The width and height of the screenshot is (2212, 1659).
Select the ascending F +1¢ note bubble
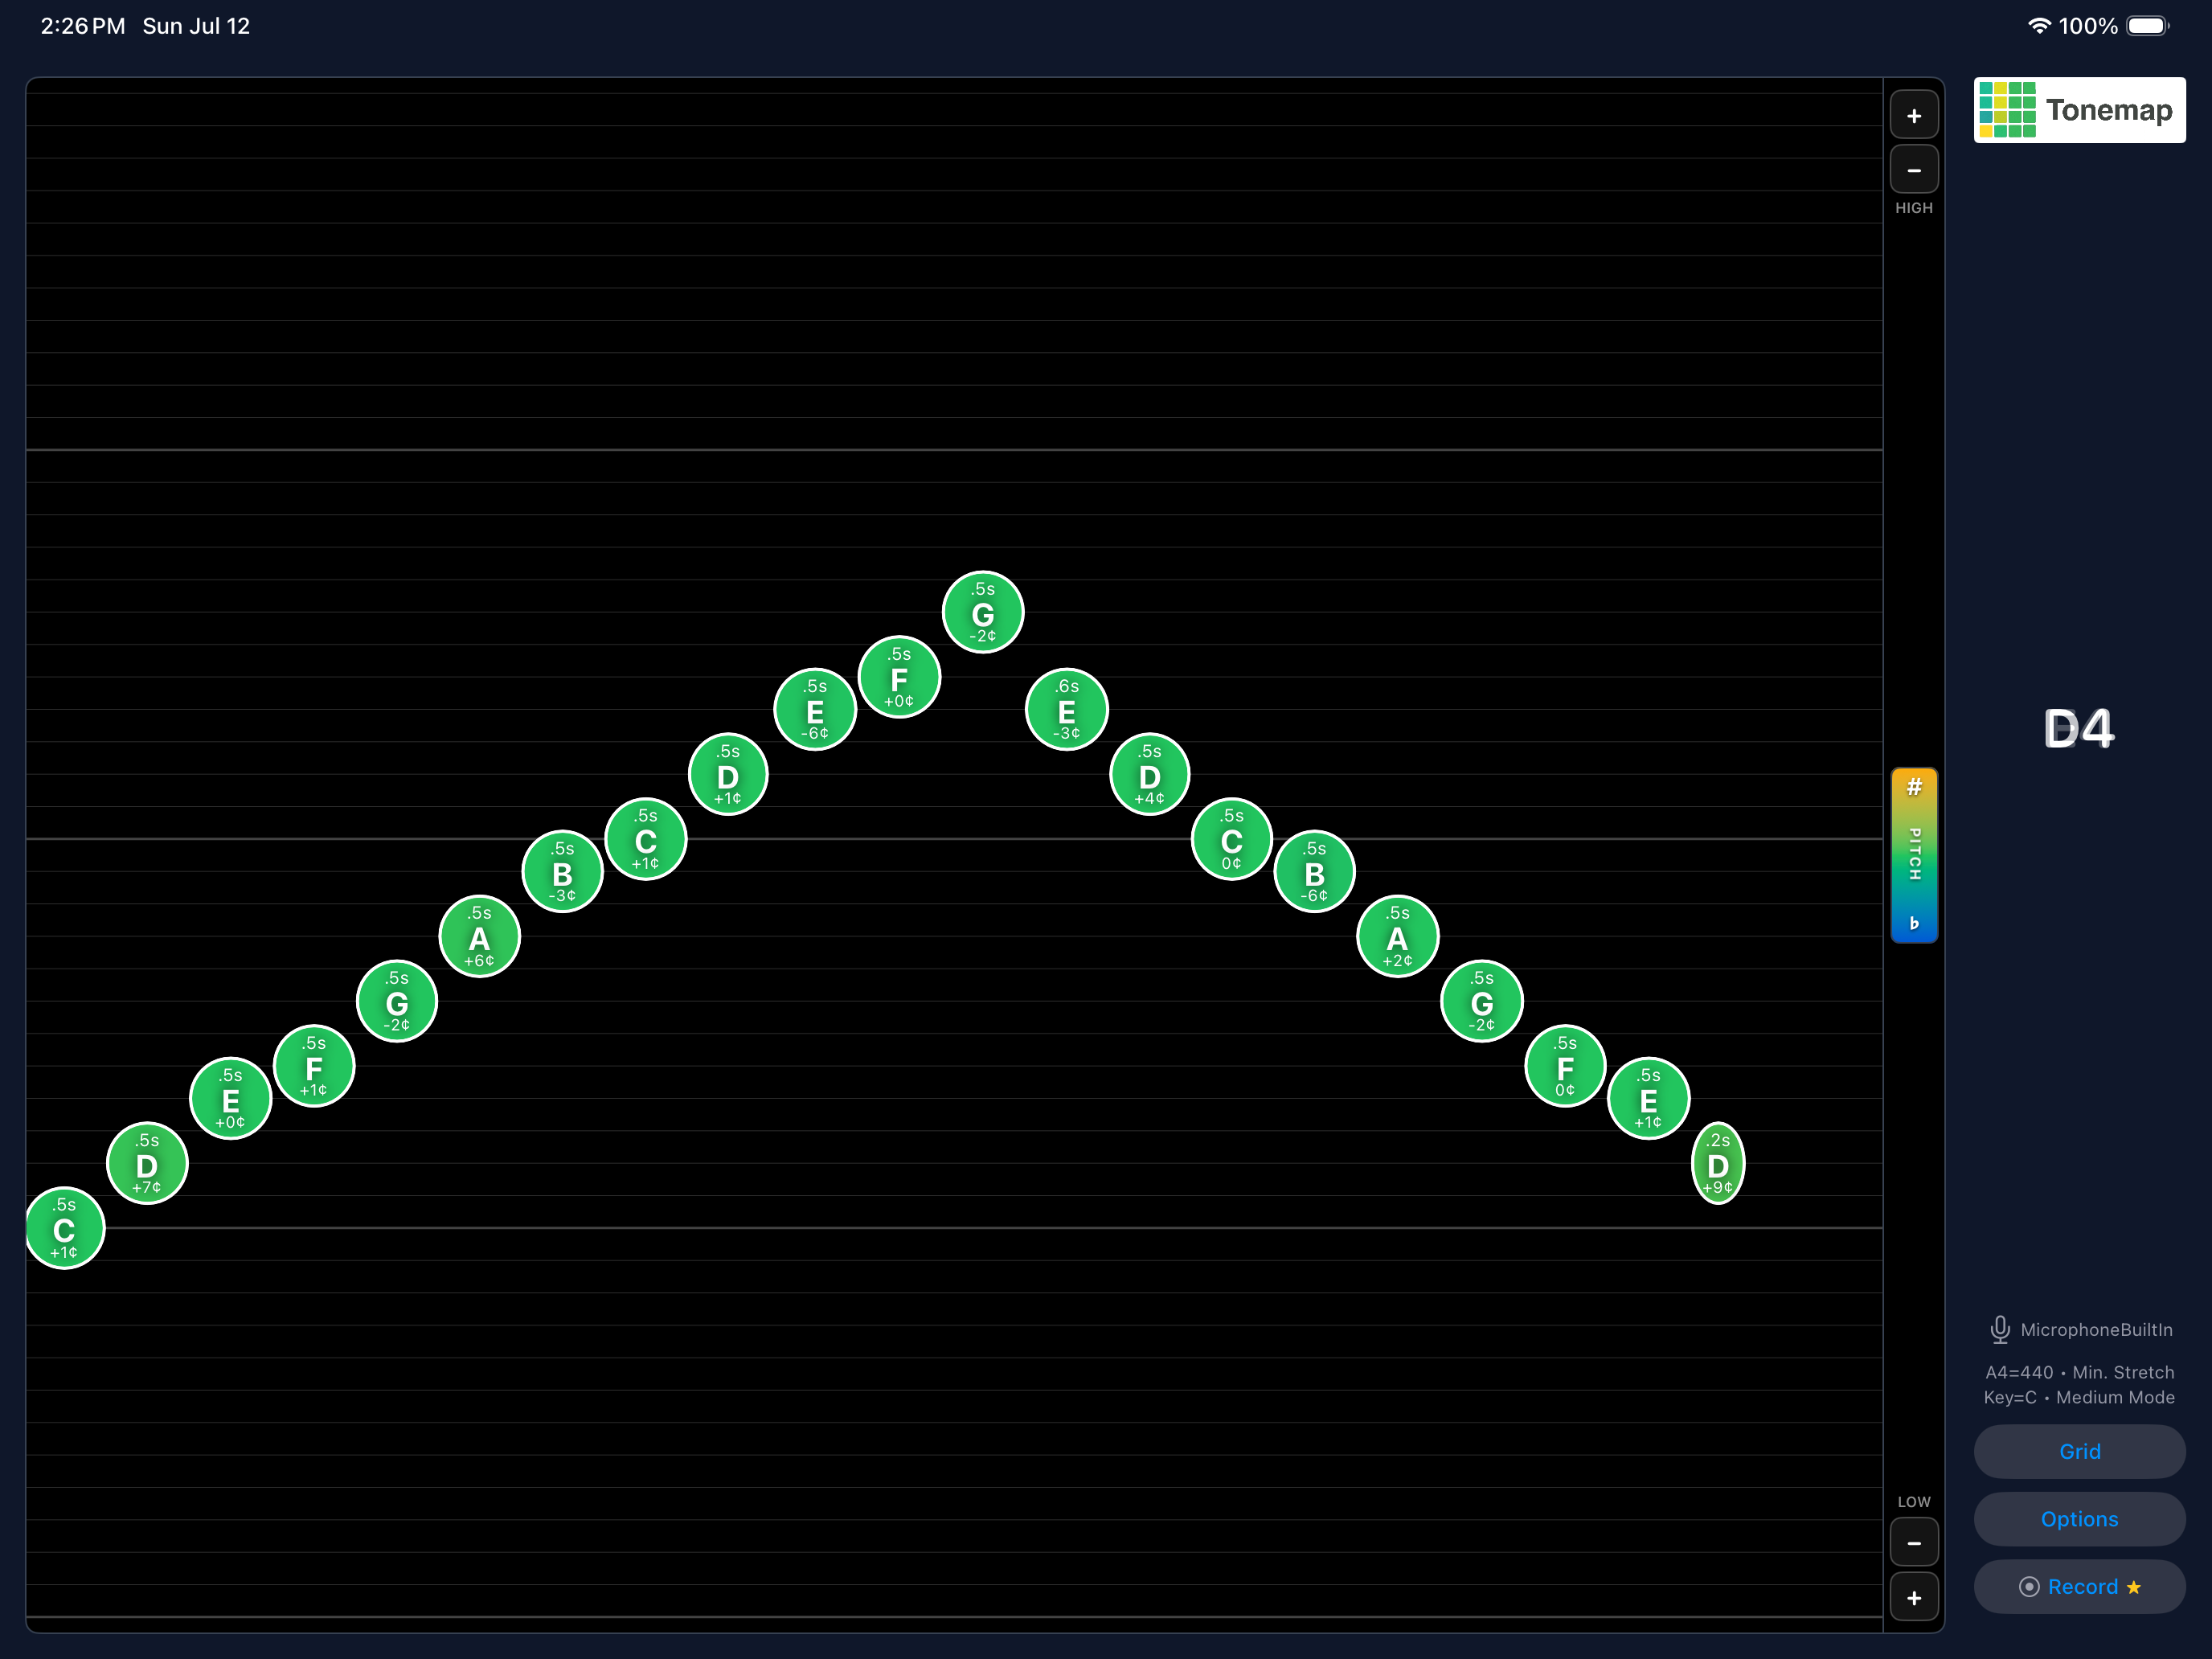click(314, 1066)
